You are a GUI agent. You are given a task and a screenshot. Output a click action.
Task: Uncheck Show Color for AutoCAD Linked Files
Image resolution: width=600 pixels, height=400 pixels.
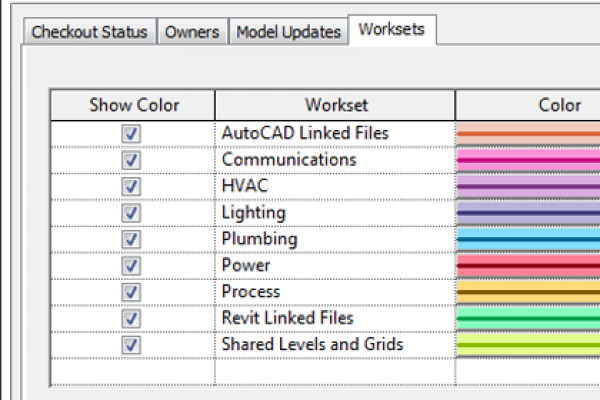click(131, 133)
